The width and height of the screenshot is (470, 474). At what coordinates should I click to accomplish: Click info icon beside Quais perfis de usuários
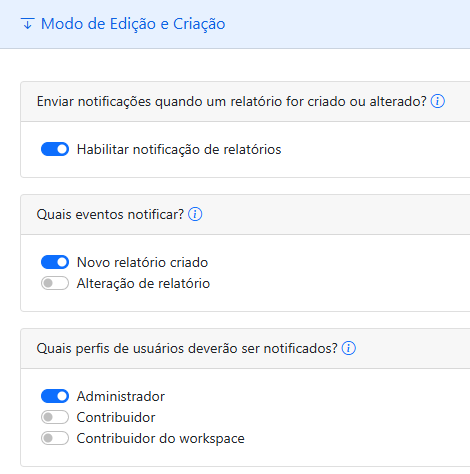click(349, 348)
